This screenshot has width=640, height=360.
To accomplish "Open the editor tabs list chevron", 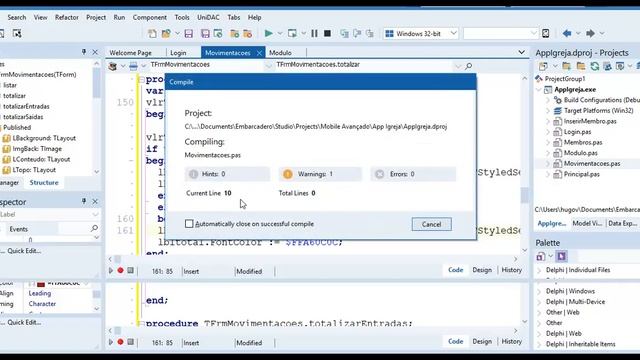I will tap(521, 52).
